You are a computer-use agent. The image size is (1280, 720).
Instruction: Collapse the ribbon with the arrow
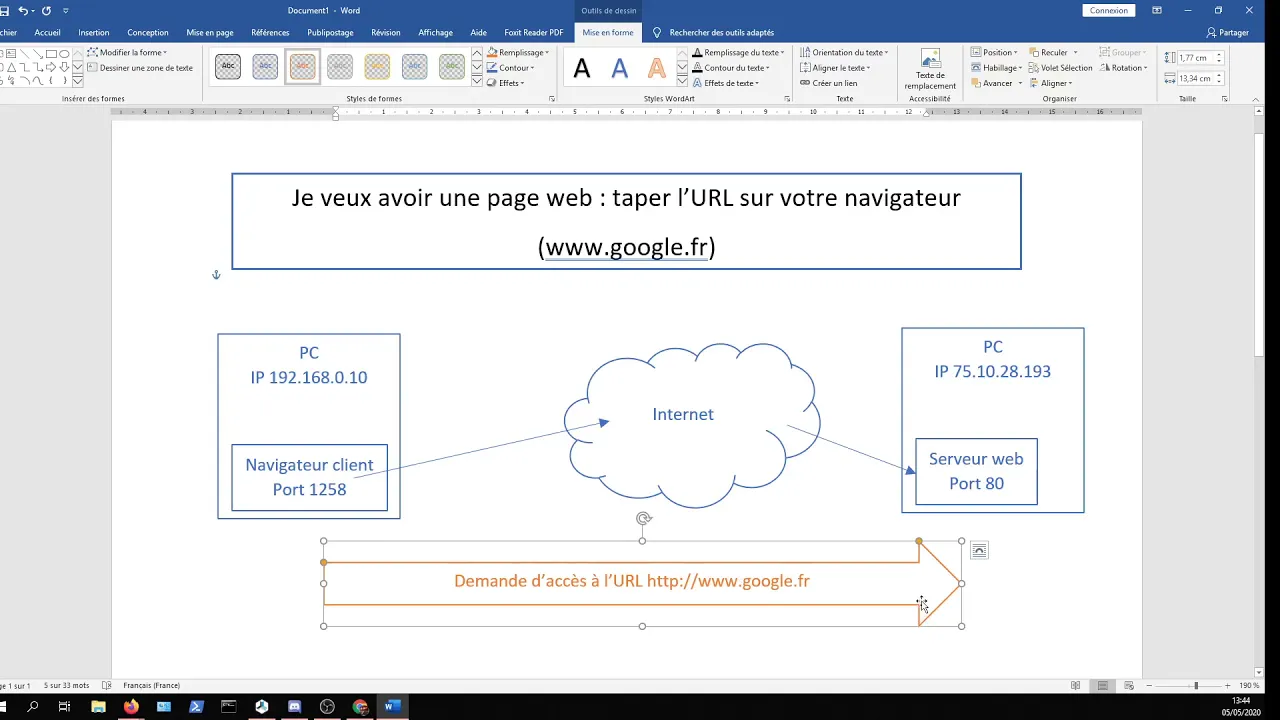click(x=1258, y=99)
